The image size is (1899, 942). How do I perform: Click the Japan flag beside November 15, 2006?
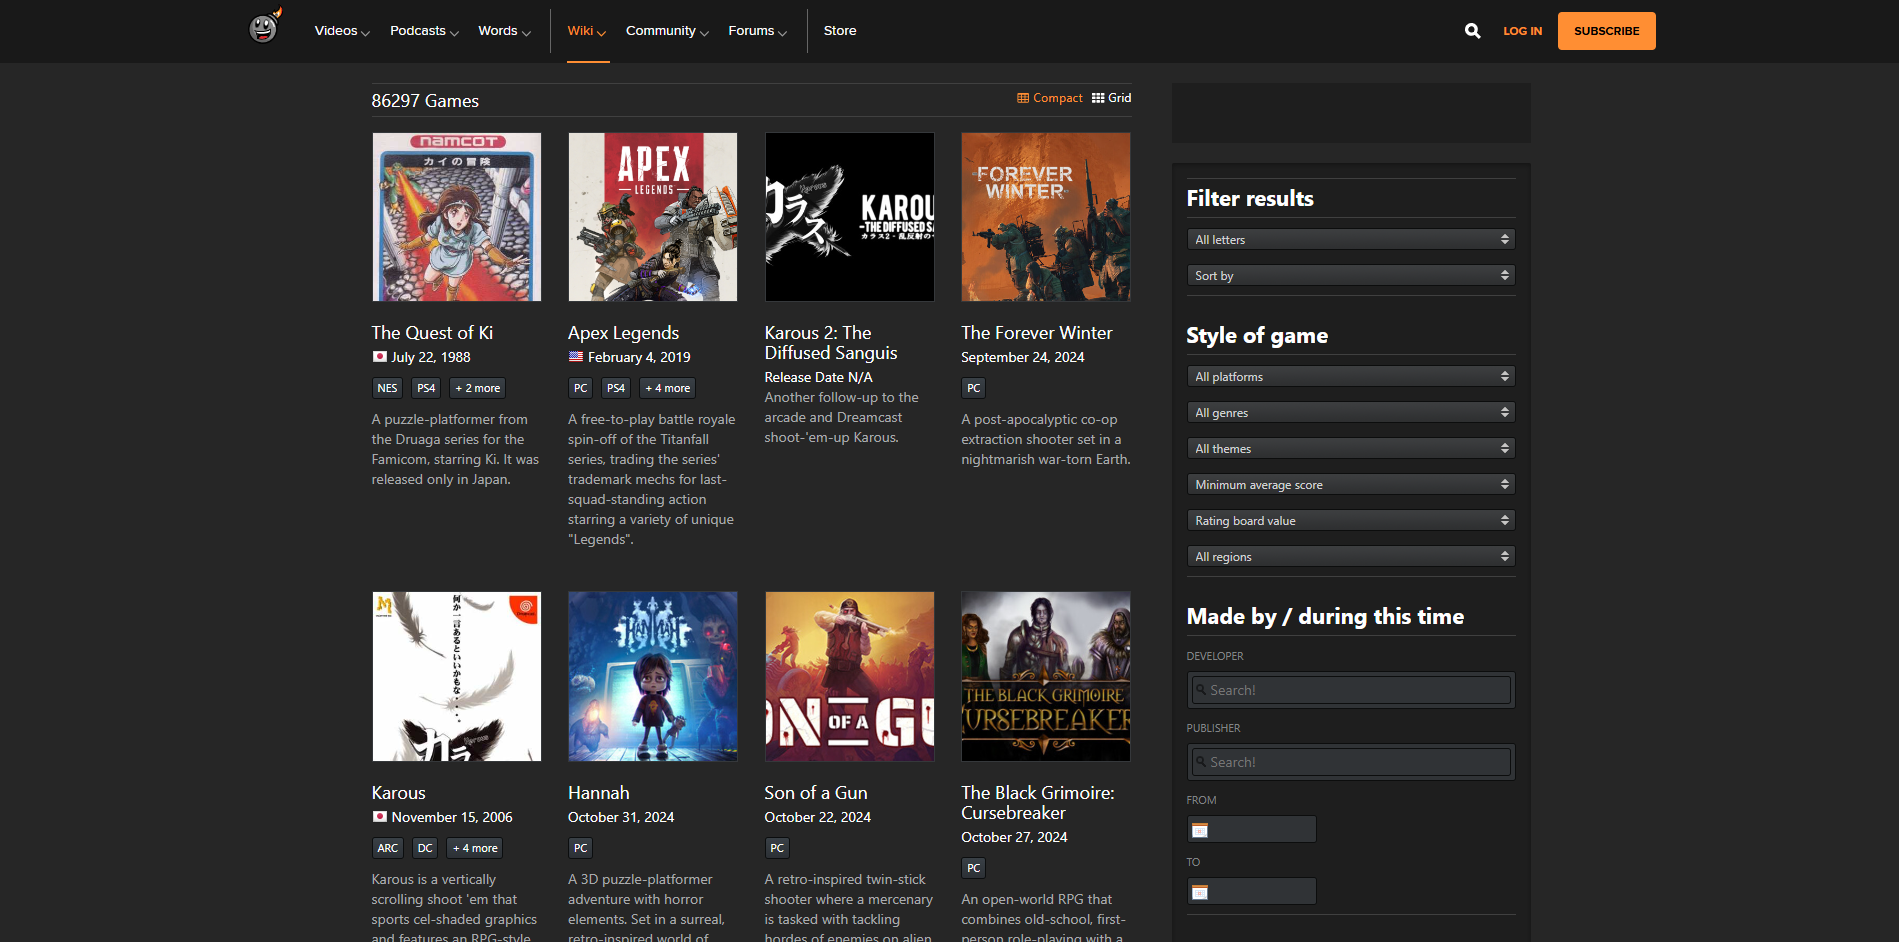click(380, 817)
